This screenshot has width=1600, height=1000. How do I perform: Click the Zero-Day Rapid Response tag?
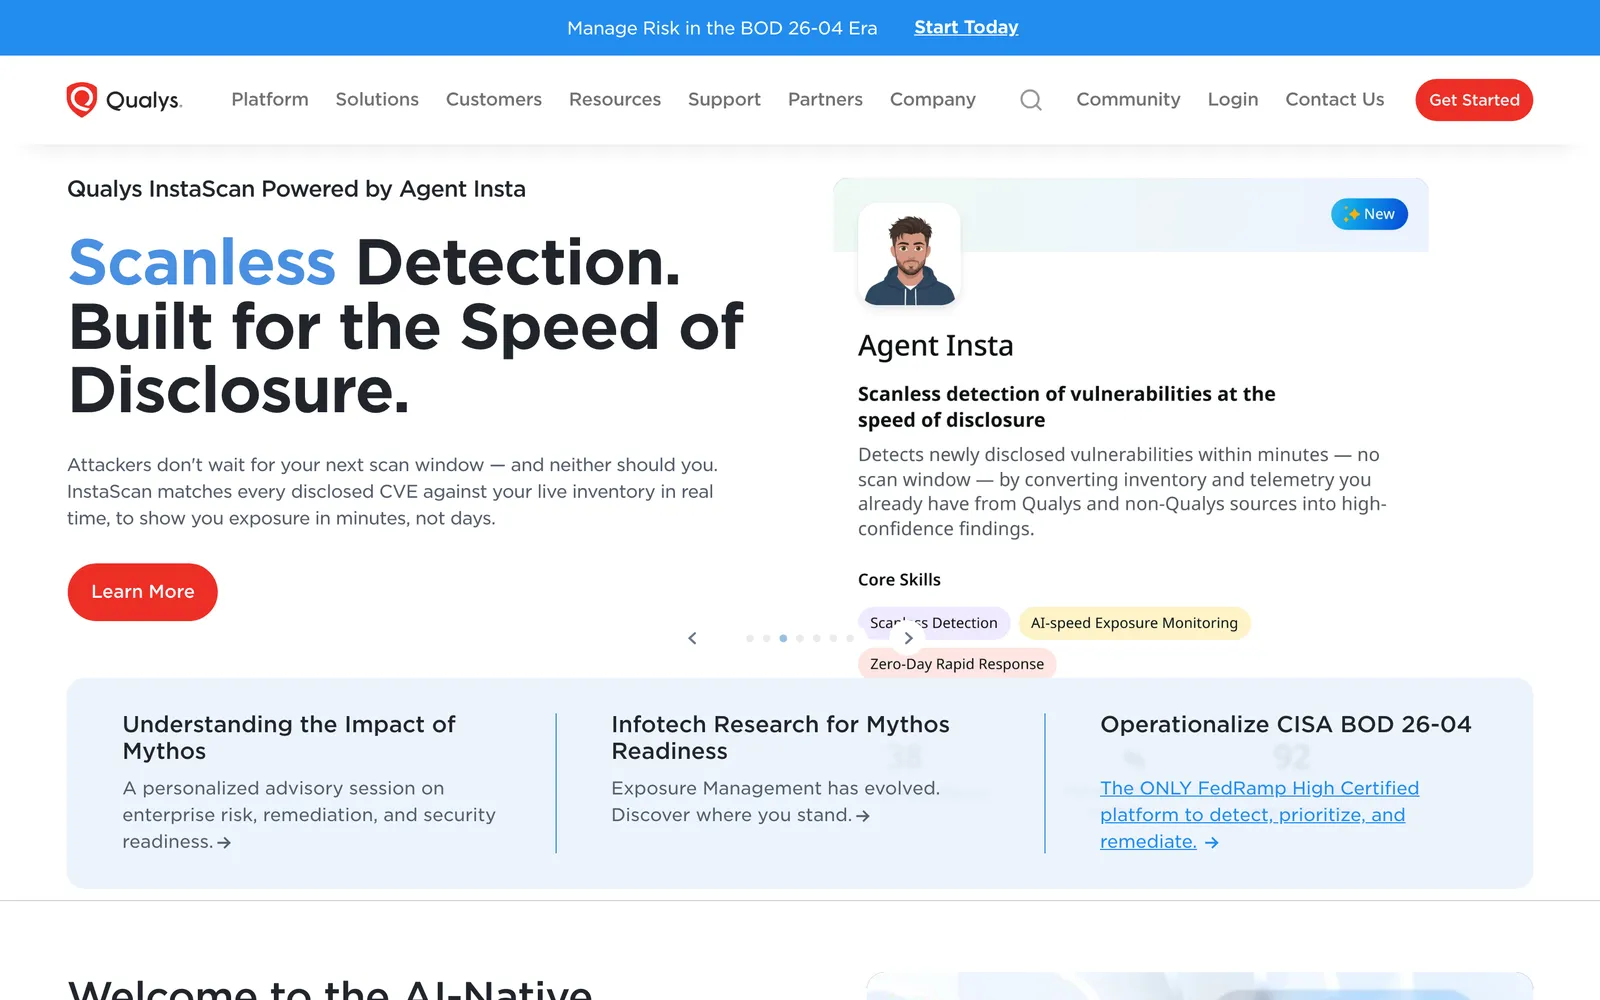click(957, 664)
